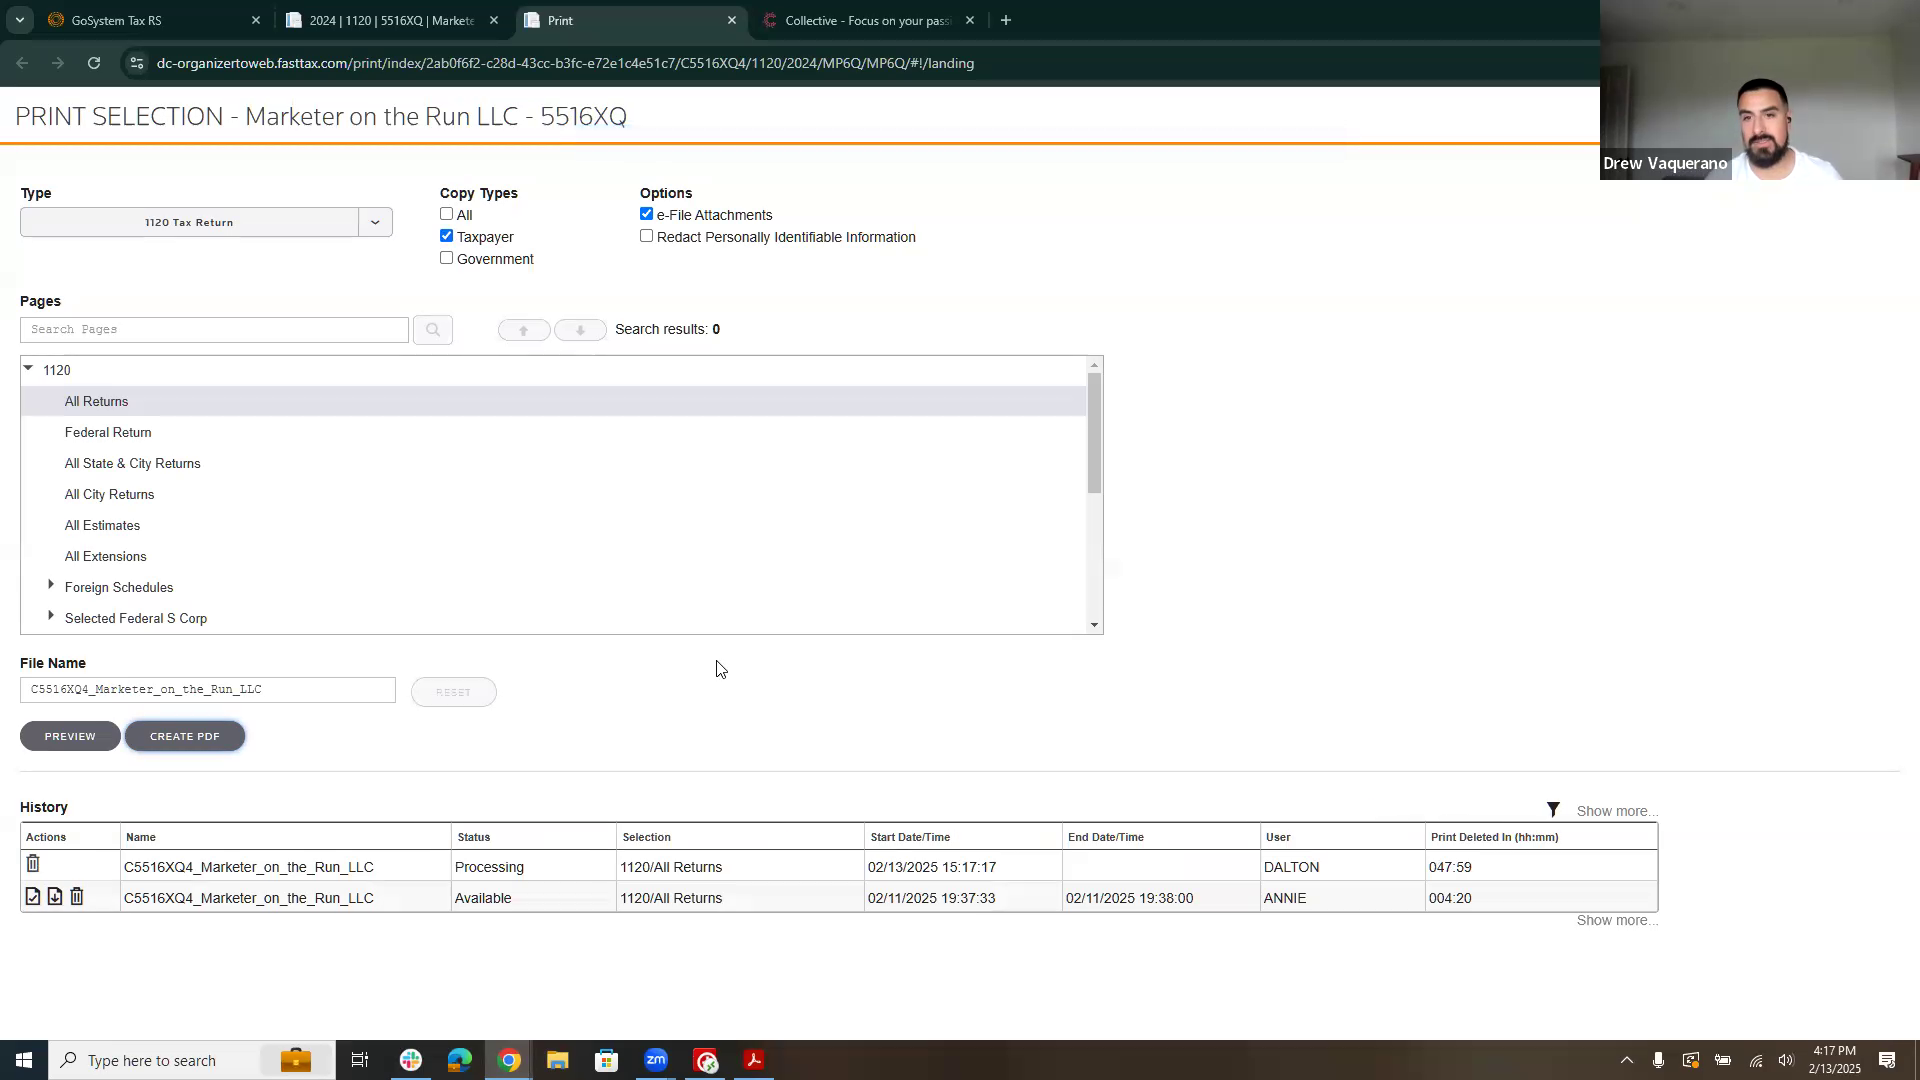
Task: Check the All copy types checkbox
Action: coord(447,214)
